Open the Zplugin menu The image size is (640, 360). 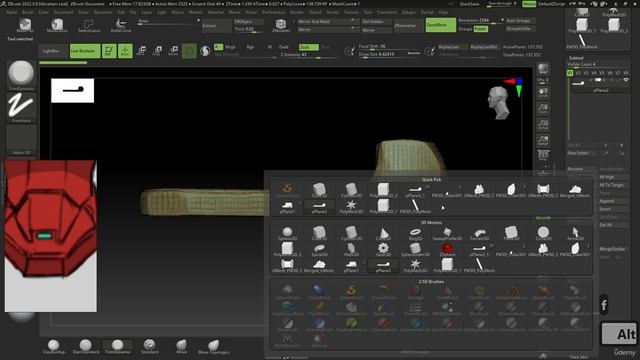[x=408, y=12]
